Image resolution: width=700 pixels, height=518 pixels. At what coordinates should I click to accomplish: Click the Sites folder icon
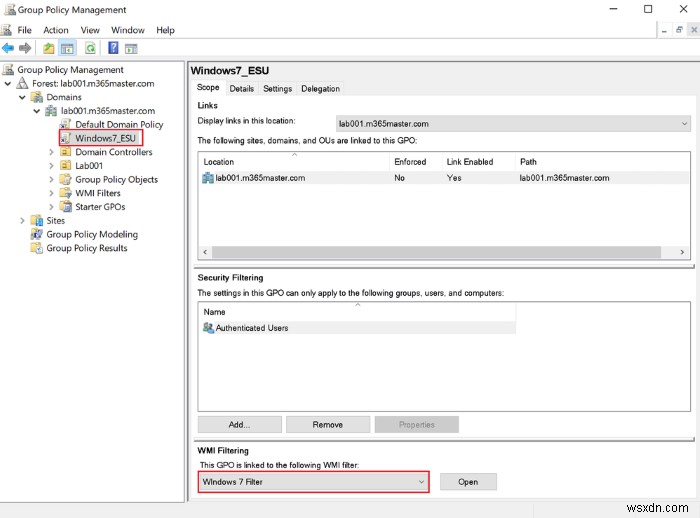(37, 221)
